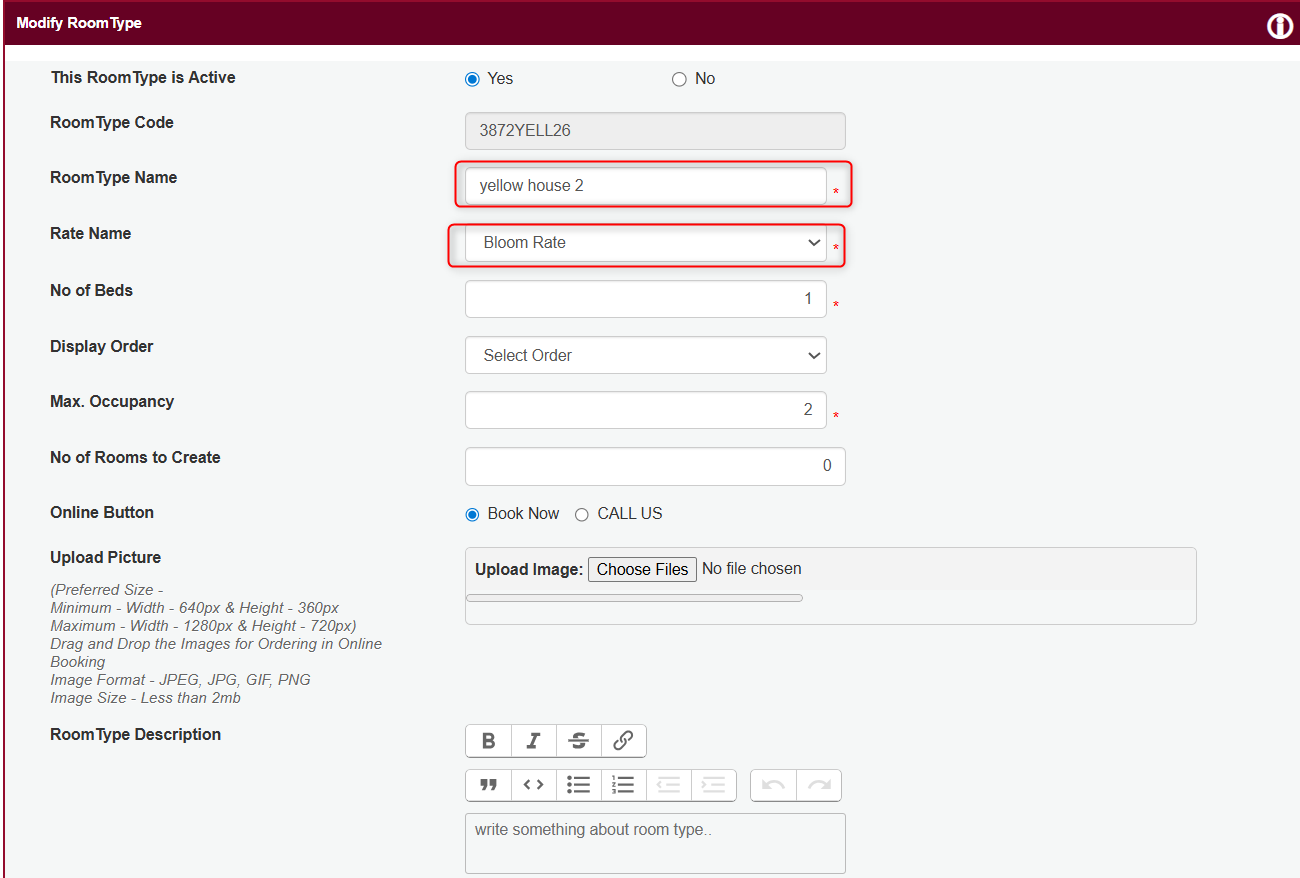Apply italic formatting in description editor
The image size is (1300, 878).
click(533, 741)
